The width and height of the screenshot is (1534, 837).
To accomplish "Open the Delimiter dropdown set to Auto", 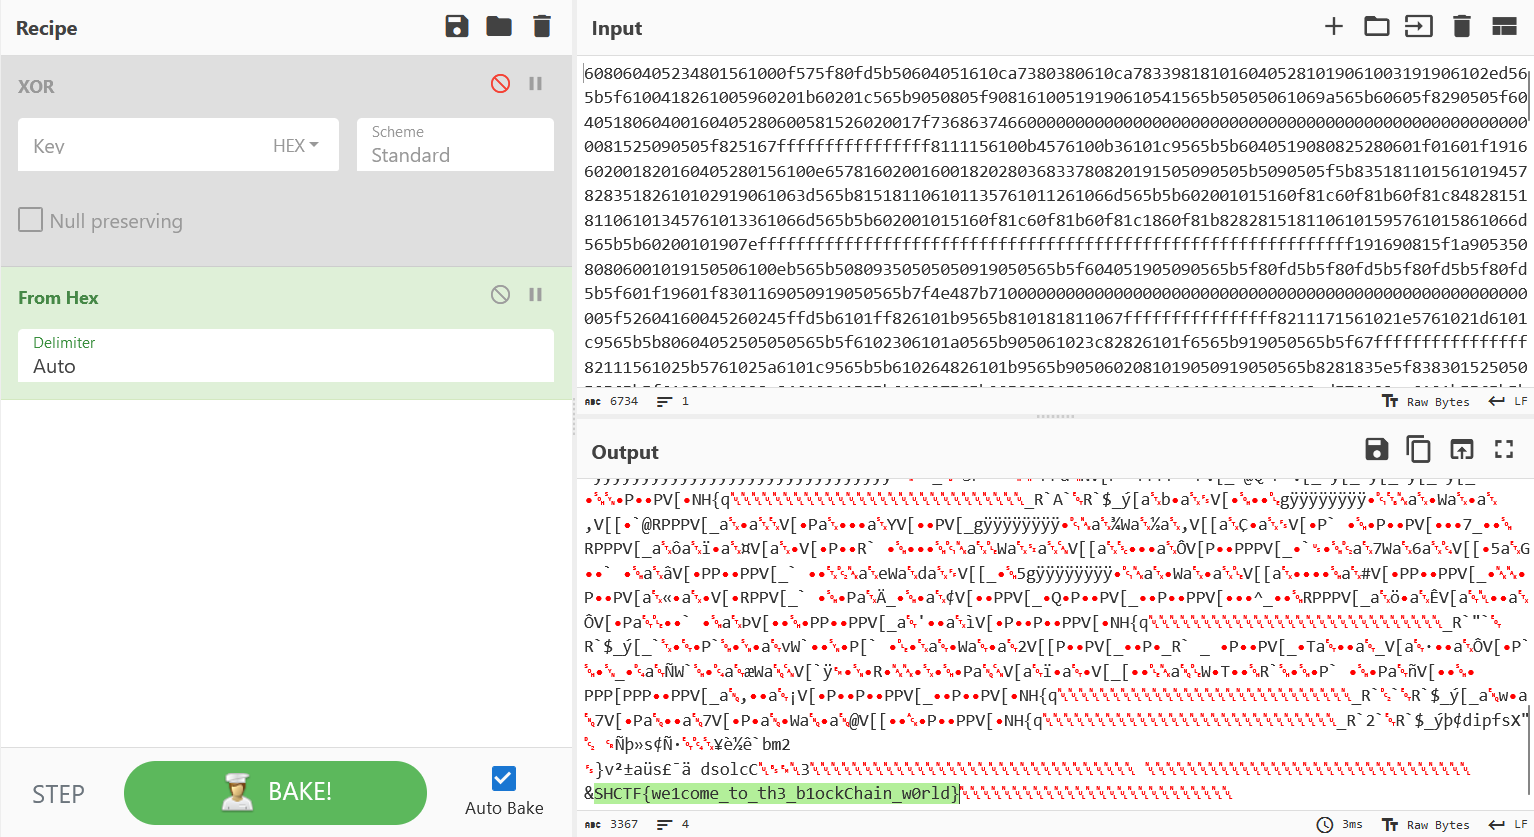I will (x=286, y=355).
